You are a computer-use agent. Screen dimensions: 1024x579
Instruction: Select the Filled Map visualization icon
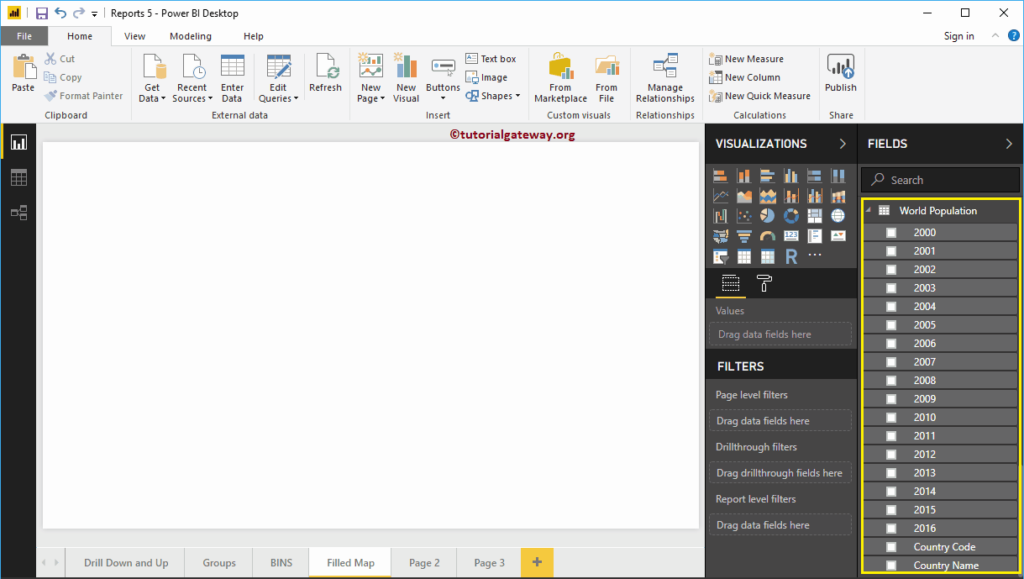[x=720, y=236]
